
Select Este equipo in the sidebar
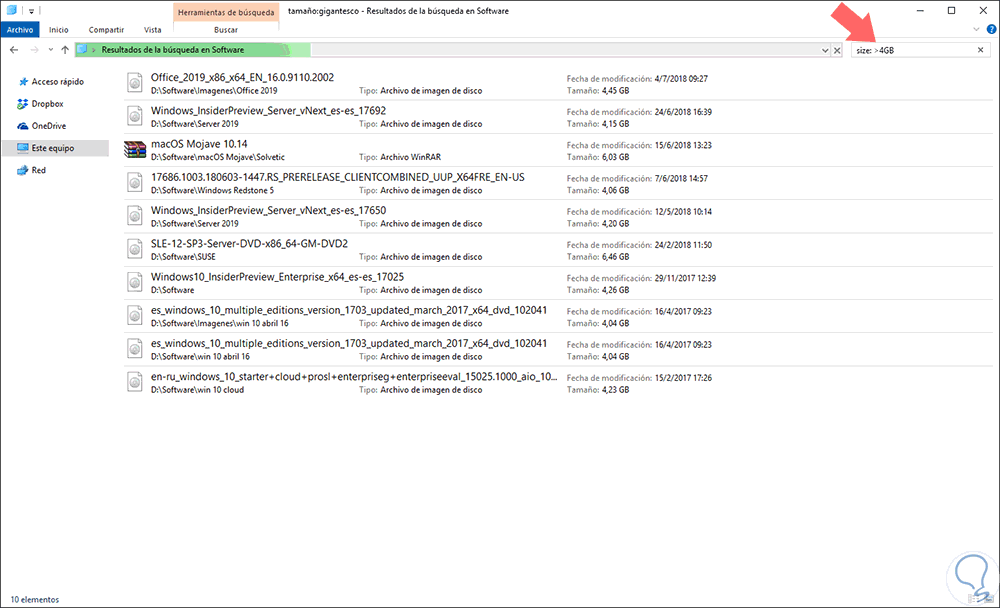55,148
